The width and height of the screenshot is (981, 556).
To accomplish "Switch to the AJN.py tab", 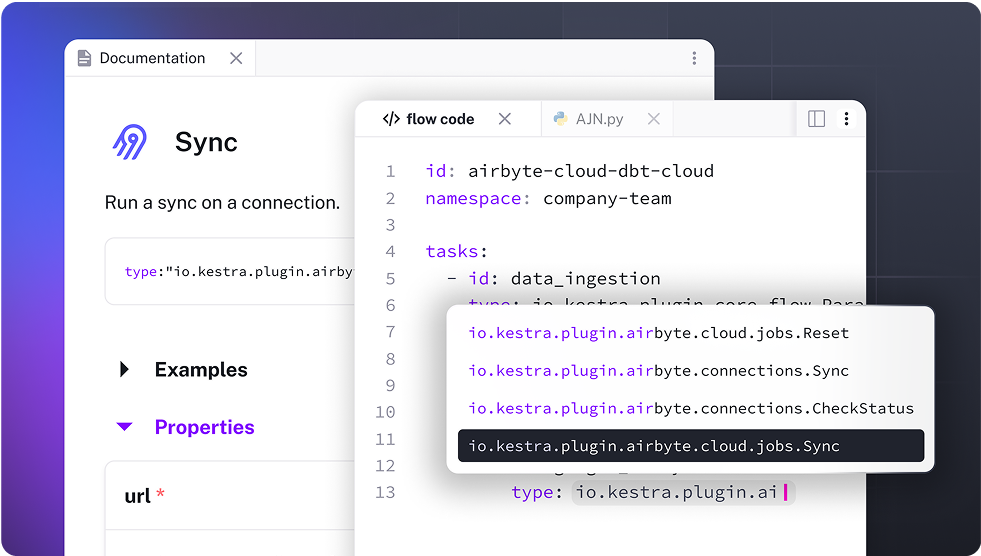I will tap(599, 119).
